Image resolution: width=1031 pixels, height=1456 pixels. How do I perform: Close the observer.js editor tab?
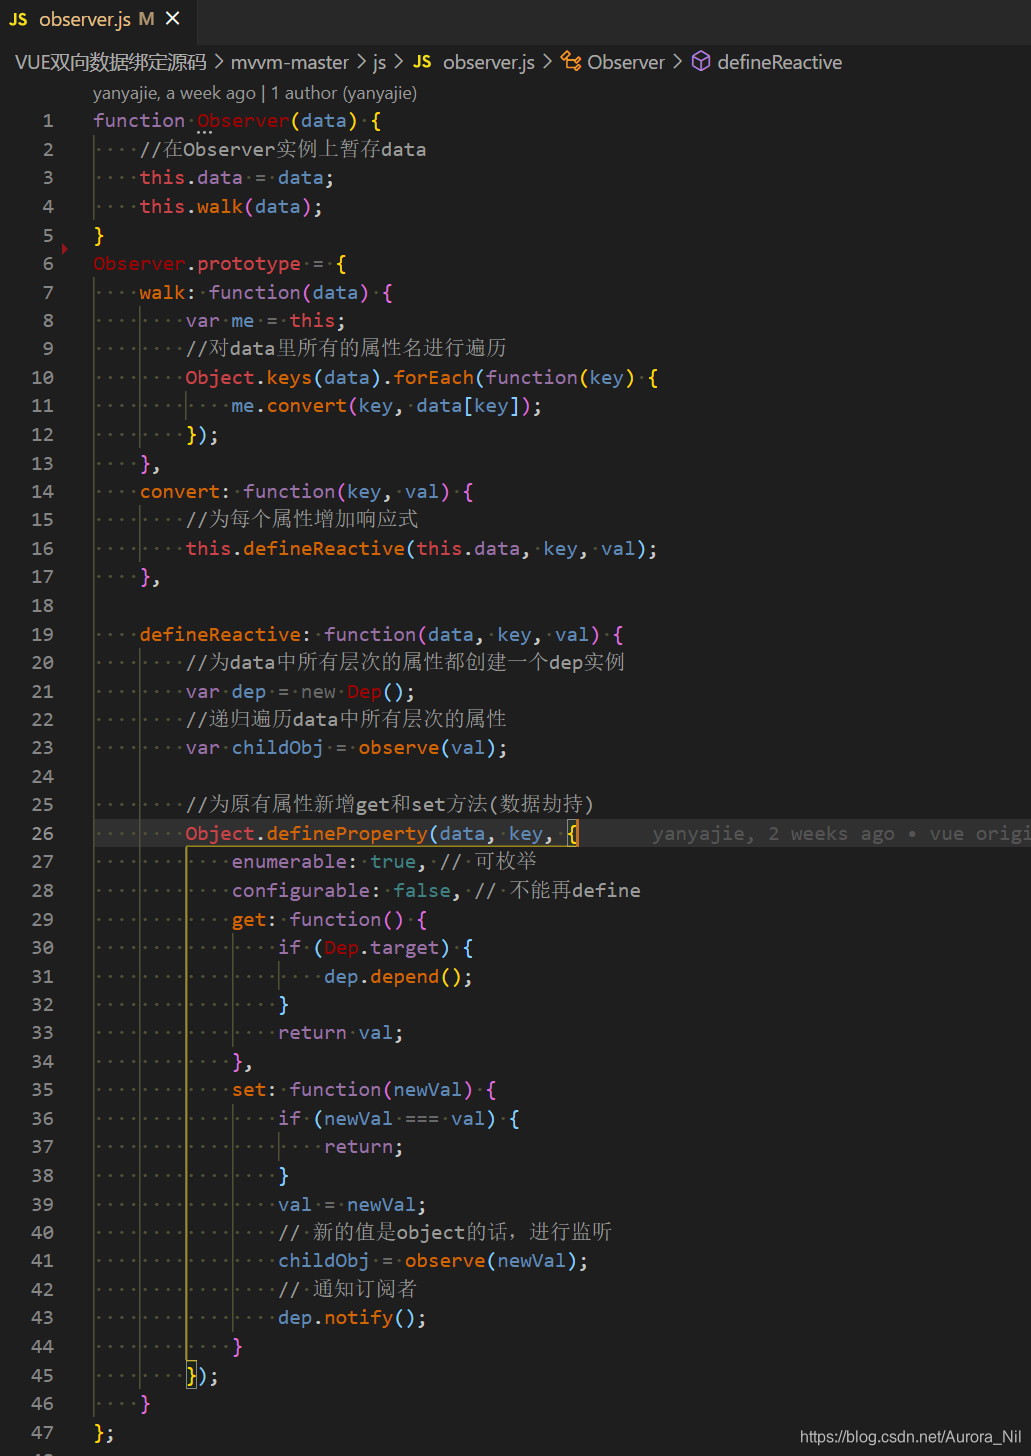click(x=173, y=18)
